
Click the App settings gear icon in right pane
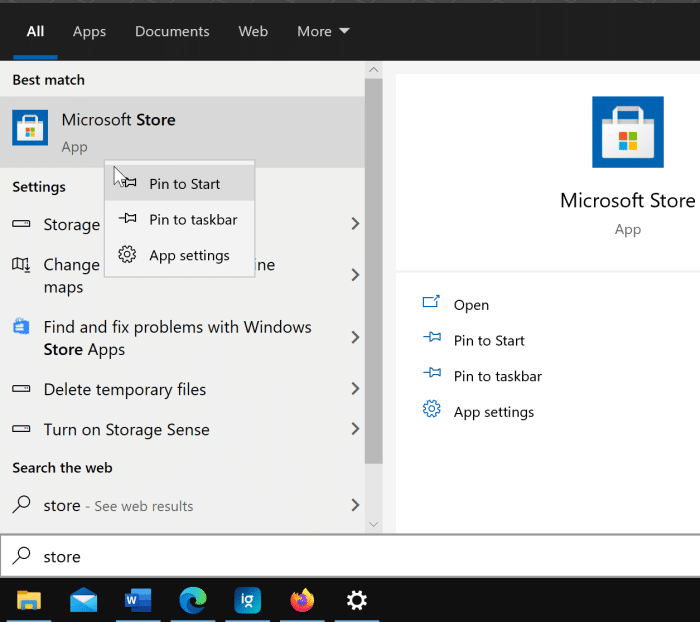point(431,408)
